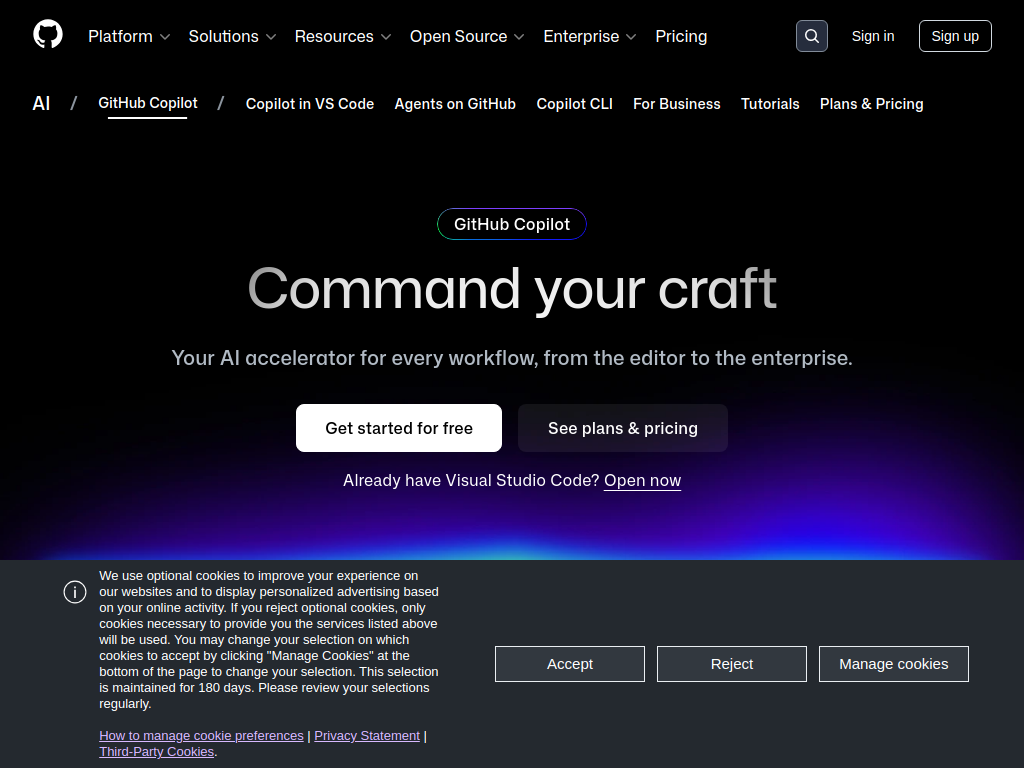Open the Enterprise dropdown menu
Screen dimensions: 1024x768
tap(590, 36)
